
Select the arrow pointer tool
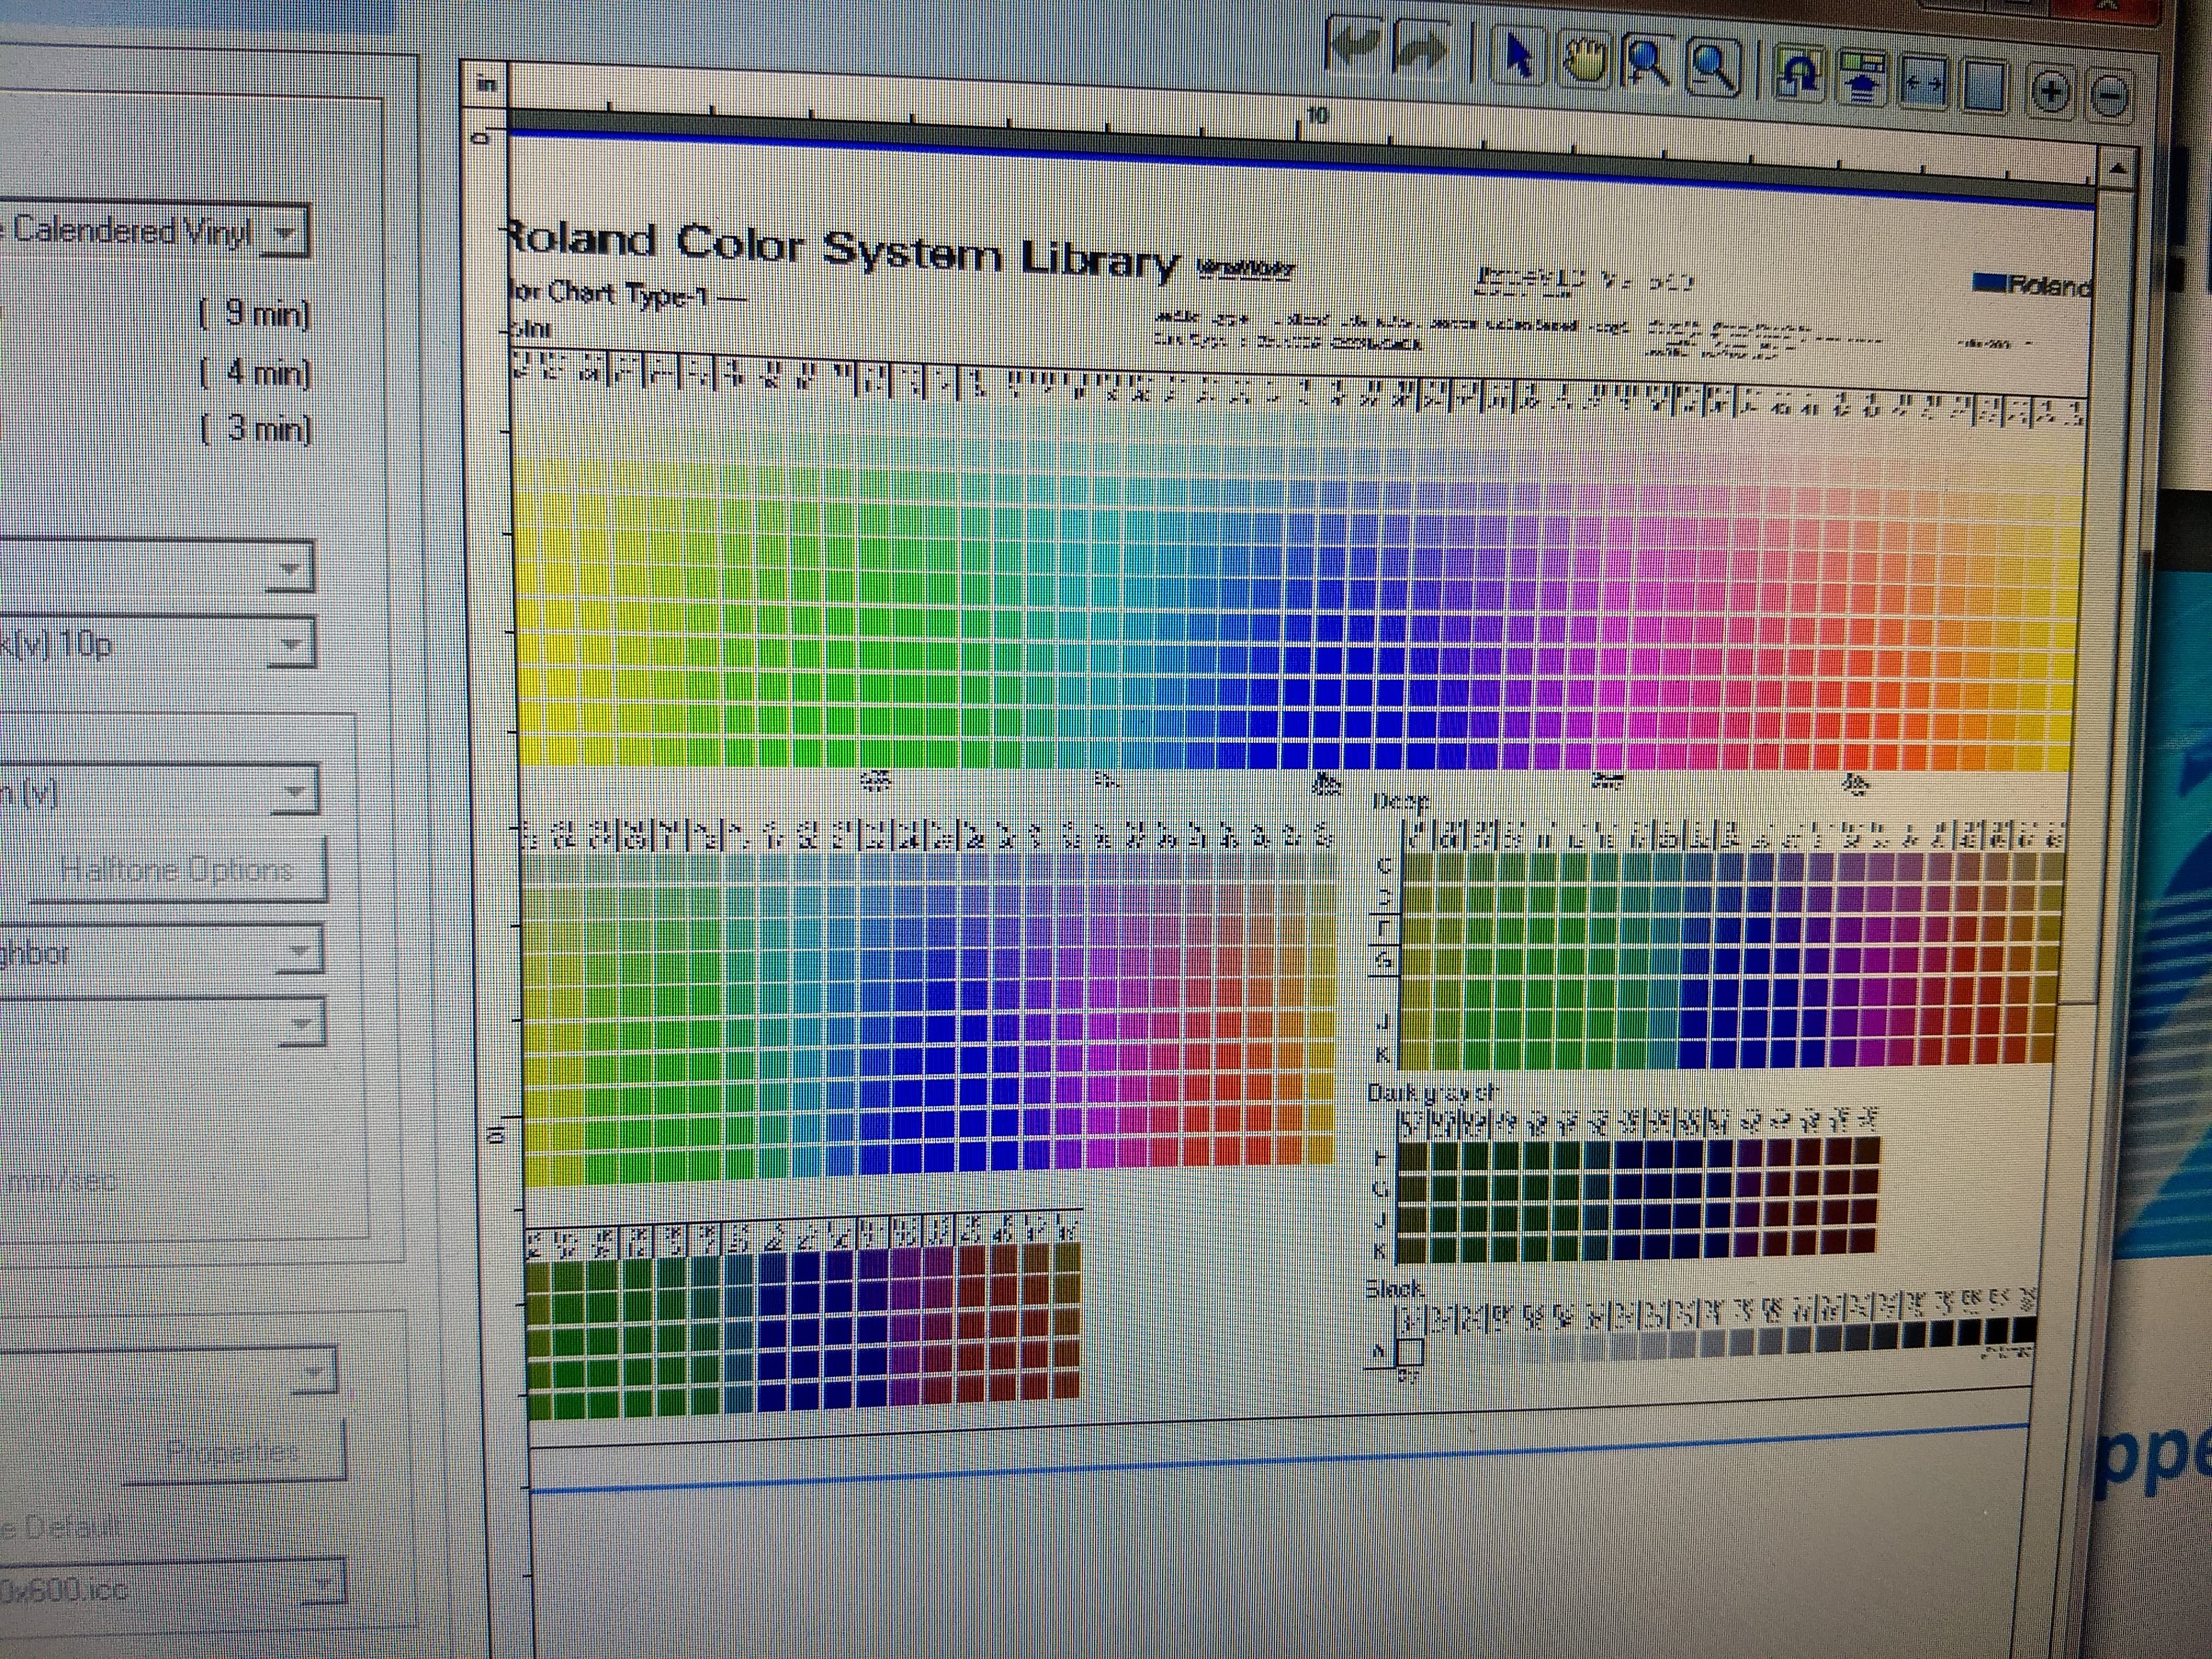click(x=1519, y=56)
